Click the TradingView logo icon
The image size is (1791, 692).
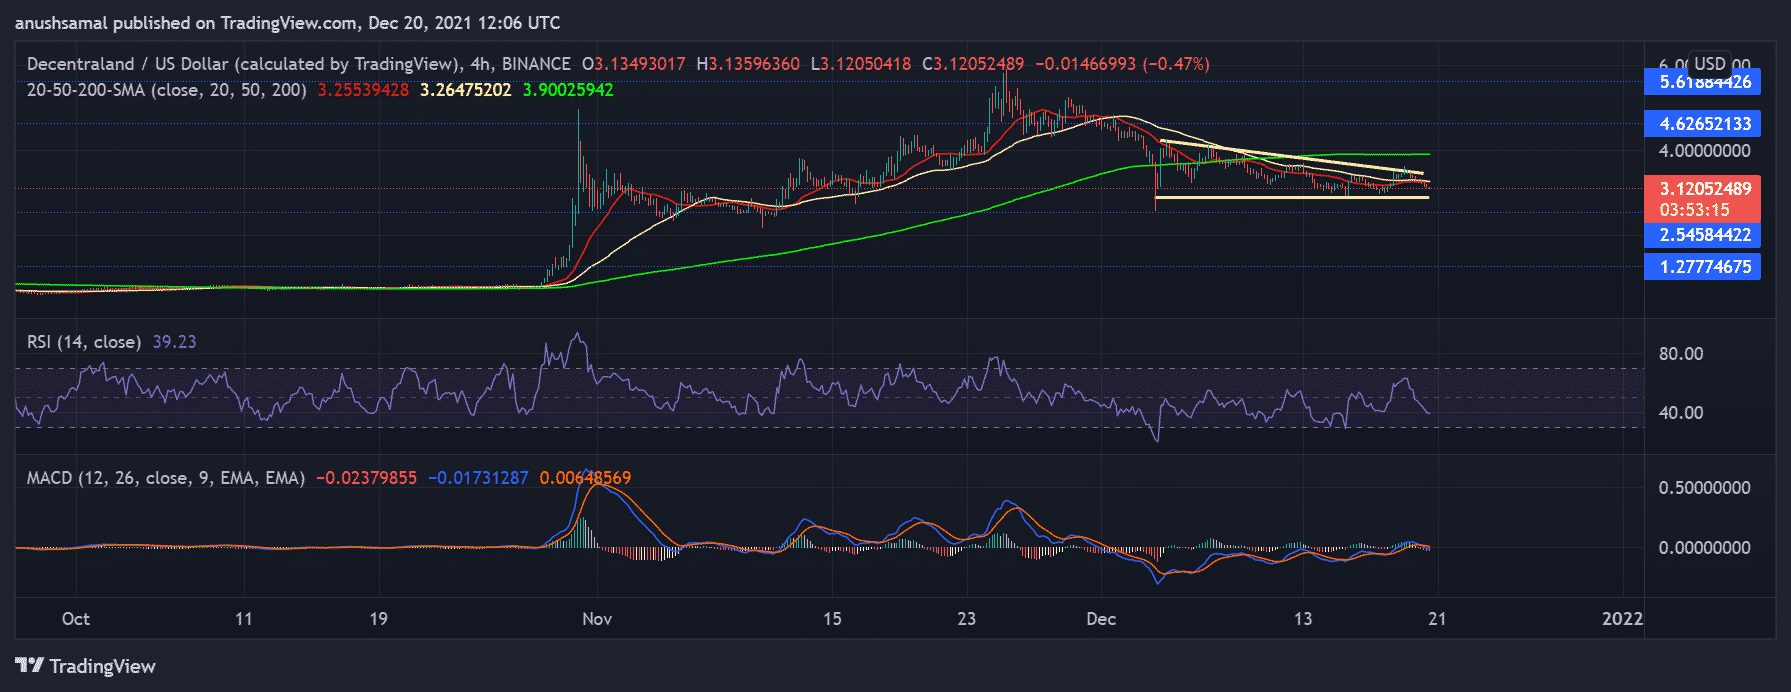pos(29,666)
